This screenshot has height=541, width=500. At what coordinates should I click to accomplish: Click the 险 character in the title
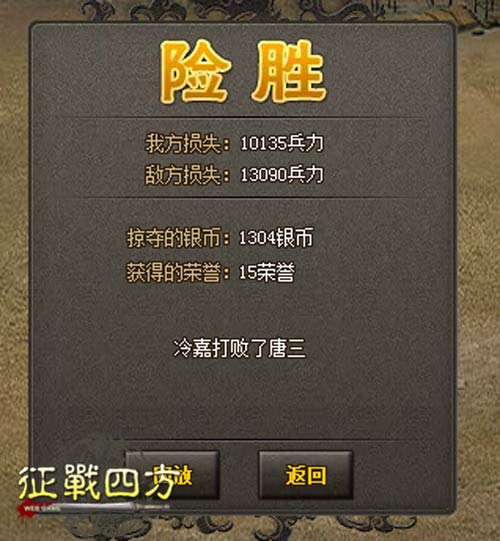tap(195, 72)
